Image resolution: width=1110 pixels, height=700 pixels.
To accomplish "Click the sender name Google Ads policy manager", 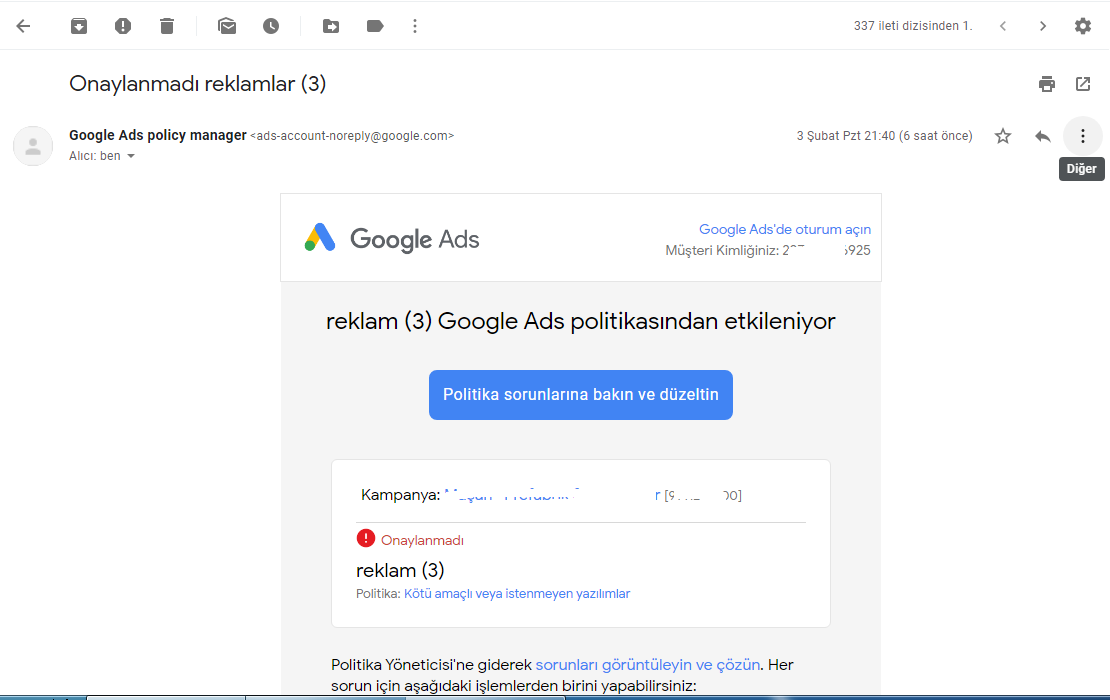I will pyautogui.click(x=158, y=135).
